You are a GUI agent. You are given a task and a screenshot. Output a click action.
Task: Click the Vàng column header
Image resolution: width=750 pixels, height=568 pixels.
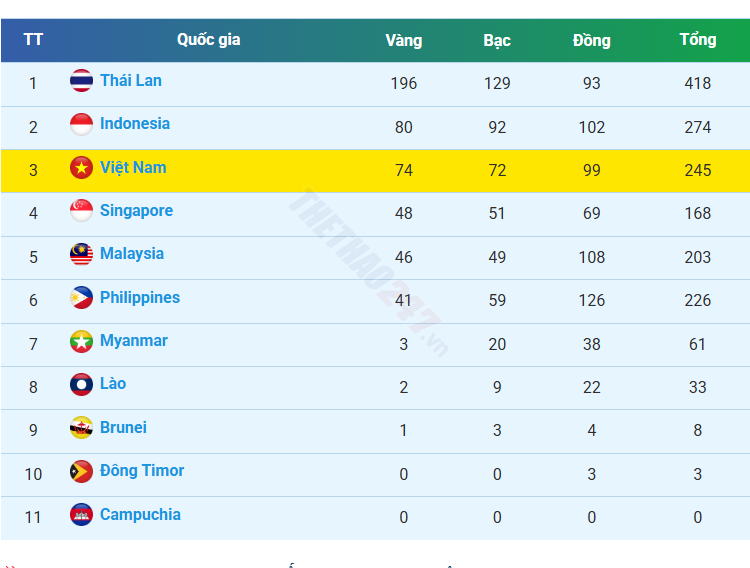404,40
